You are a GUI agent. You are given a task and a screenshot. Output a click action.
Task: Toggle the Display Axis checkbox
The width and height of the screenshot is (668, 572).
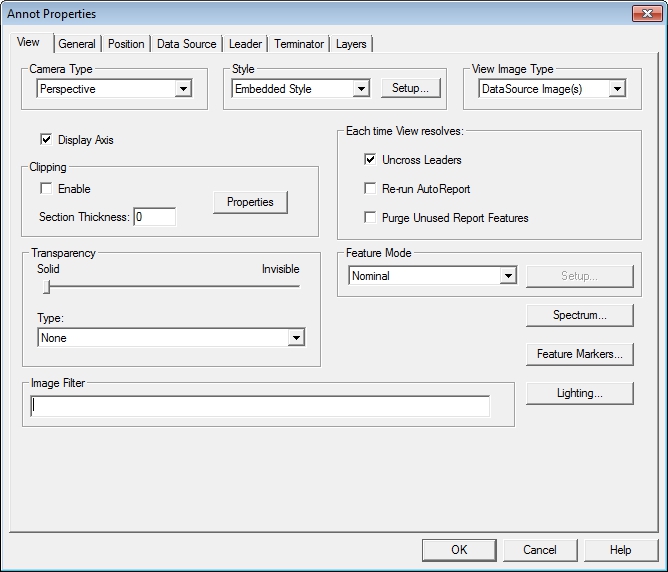coord(46,140)
